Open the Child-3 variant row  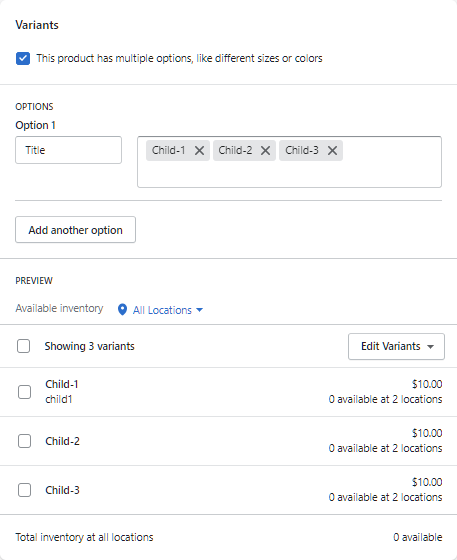pyautogui.click(x=228, y=490)
